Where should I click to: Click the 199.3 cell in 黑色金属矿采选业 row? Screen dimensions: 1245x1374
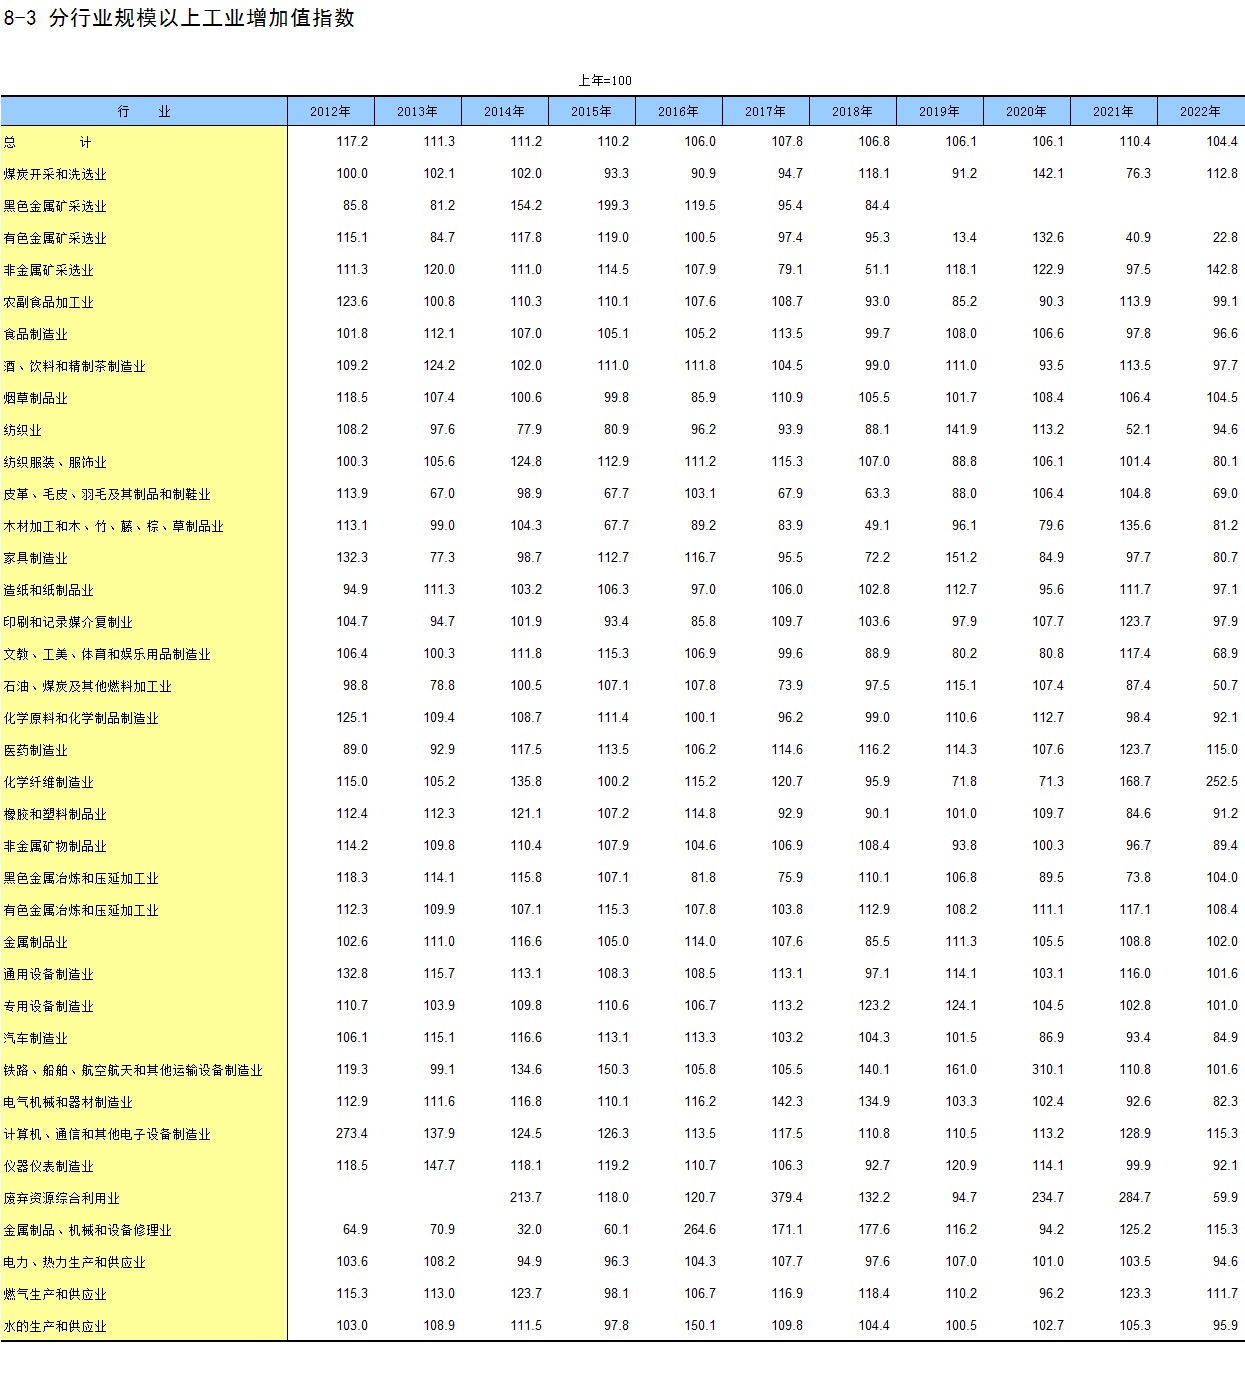613,205
